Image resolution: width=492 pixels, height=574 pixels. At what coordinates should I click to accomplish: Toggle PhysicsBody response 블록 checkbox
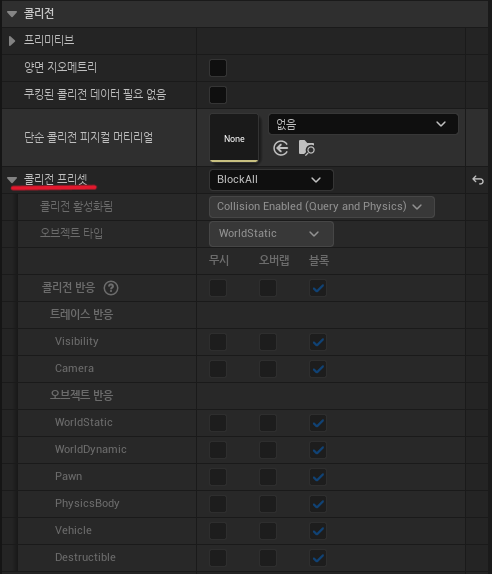click(x=318, y=504)
